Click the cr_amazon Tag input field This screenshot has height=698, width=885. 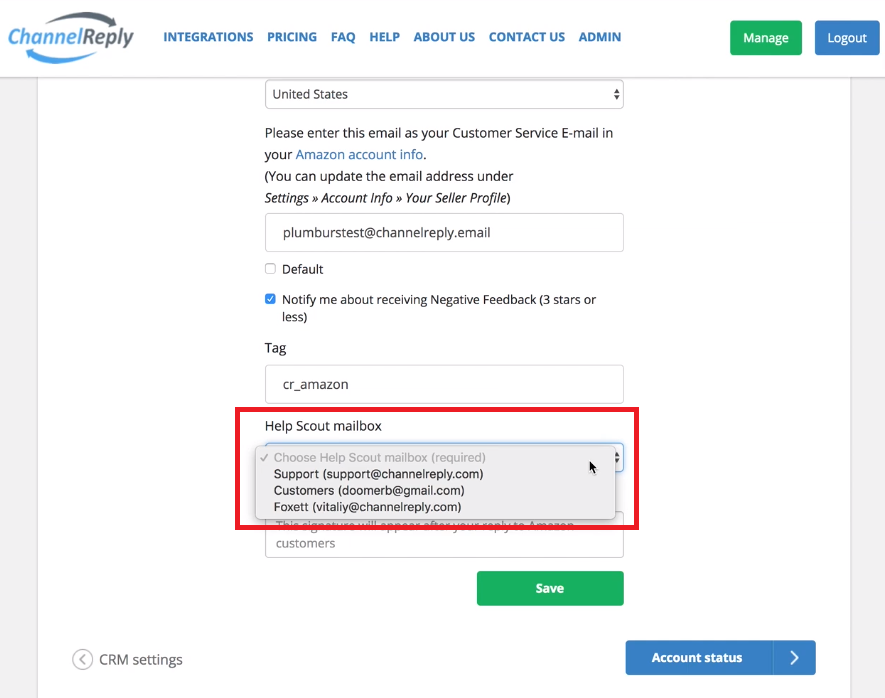click(x=444, y=384)
